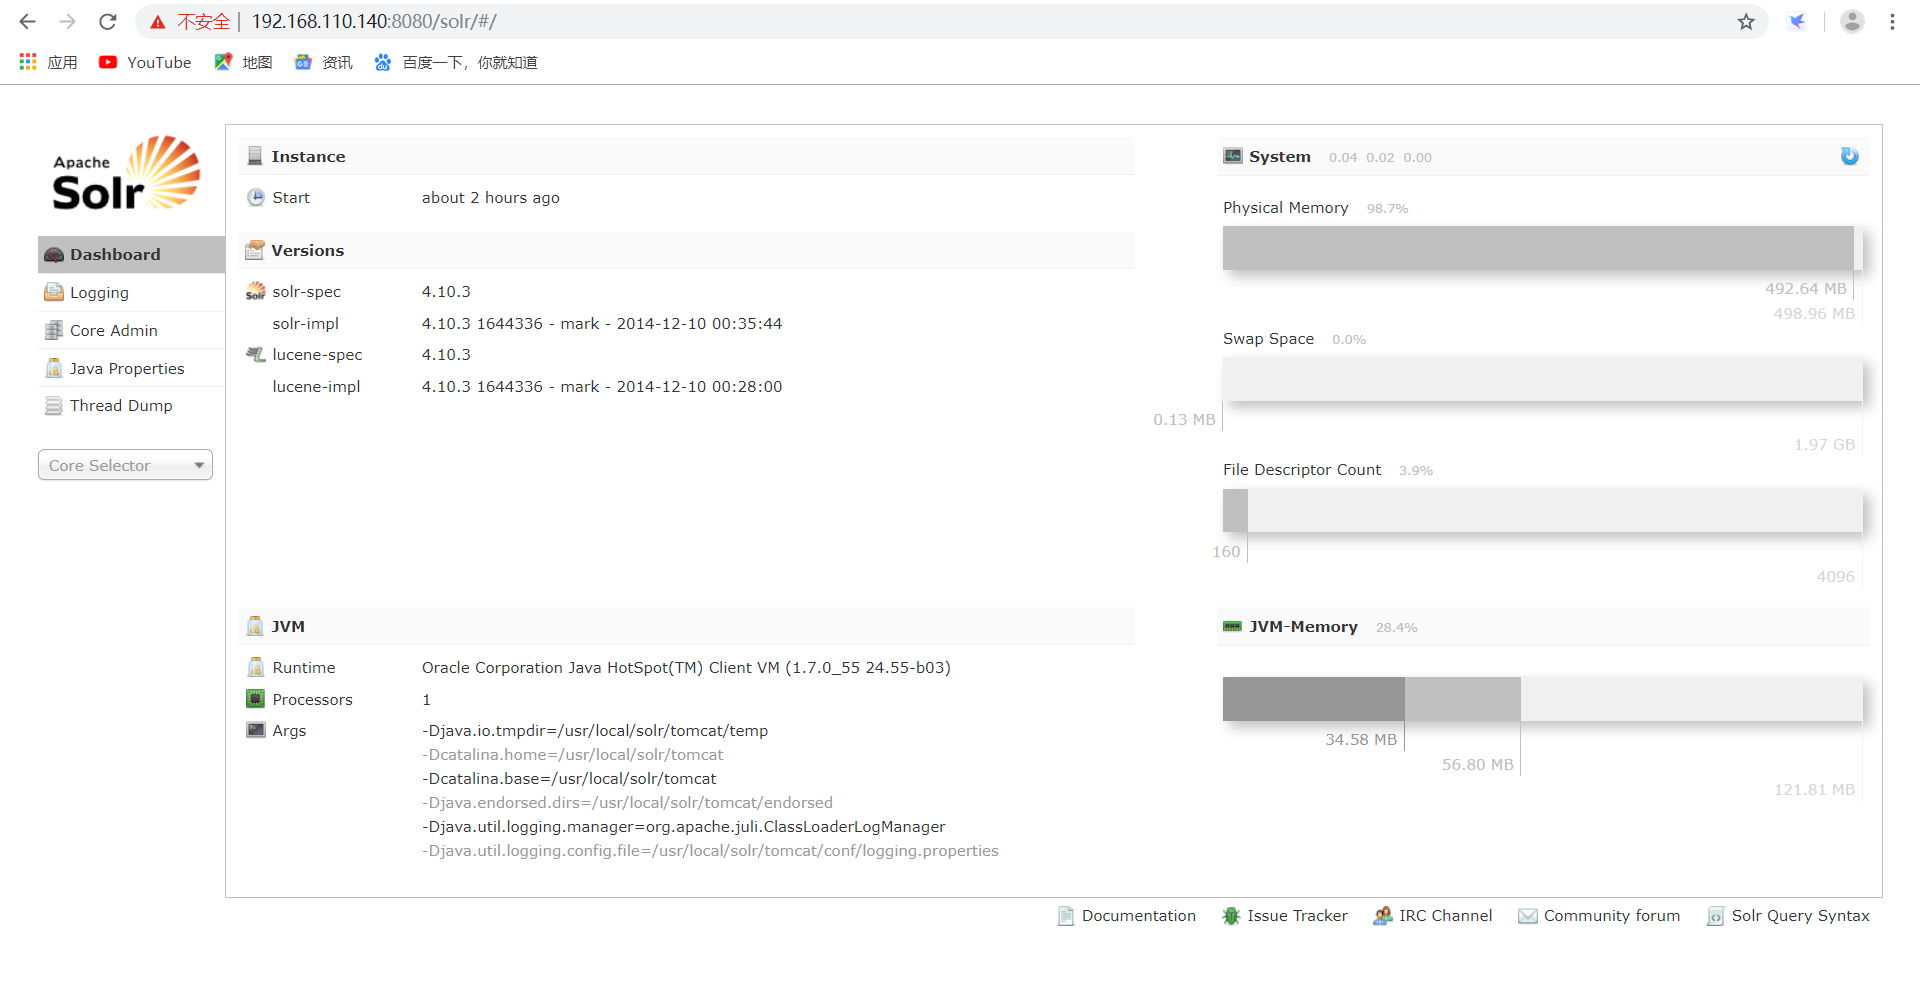The image size is (1920, 983).
Task: Click the Runtime row icon
Action: pos(256,667)
